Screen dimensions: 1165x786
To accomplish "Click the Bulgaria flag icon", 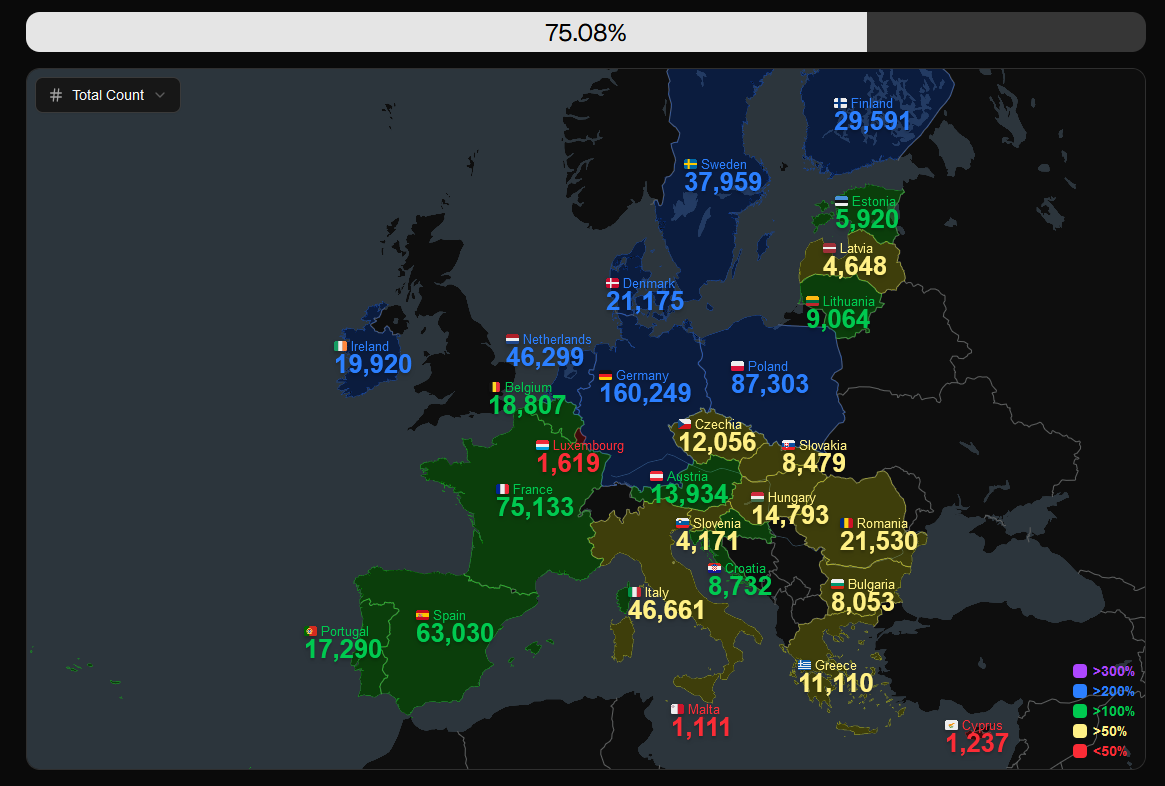I will pos(837,584).
